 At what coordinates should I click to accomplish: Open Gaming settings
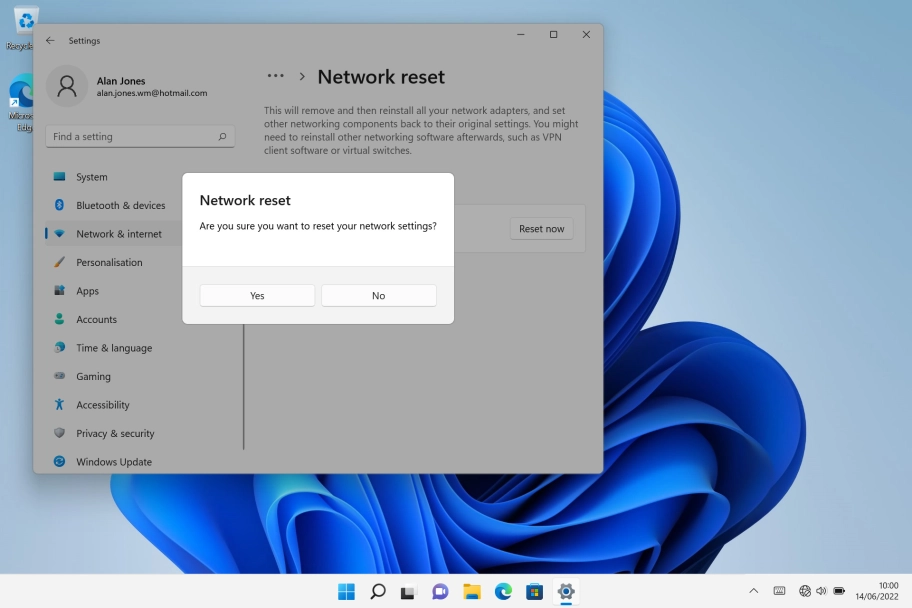pos(62,376)
